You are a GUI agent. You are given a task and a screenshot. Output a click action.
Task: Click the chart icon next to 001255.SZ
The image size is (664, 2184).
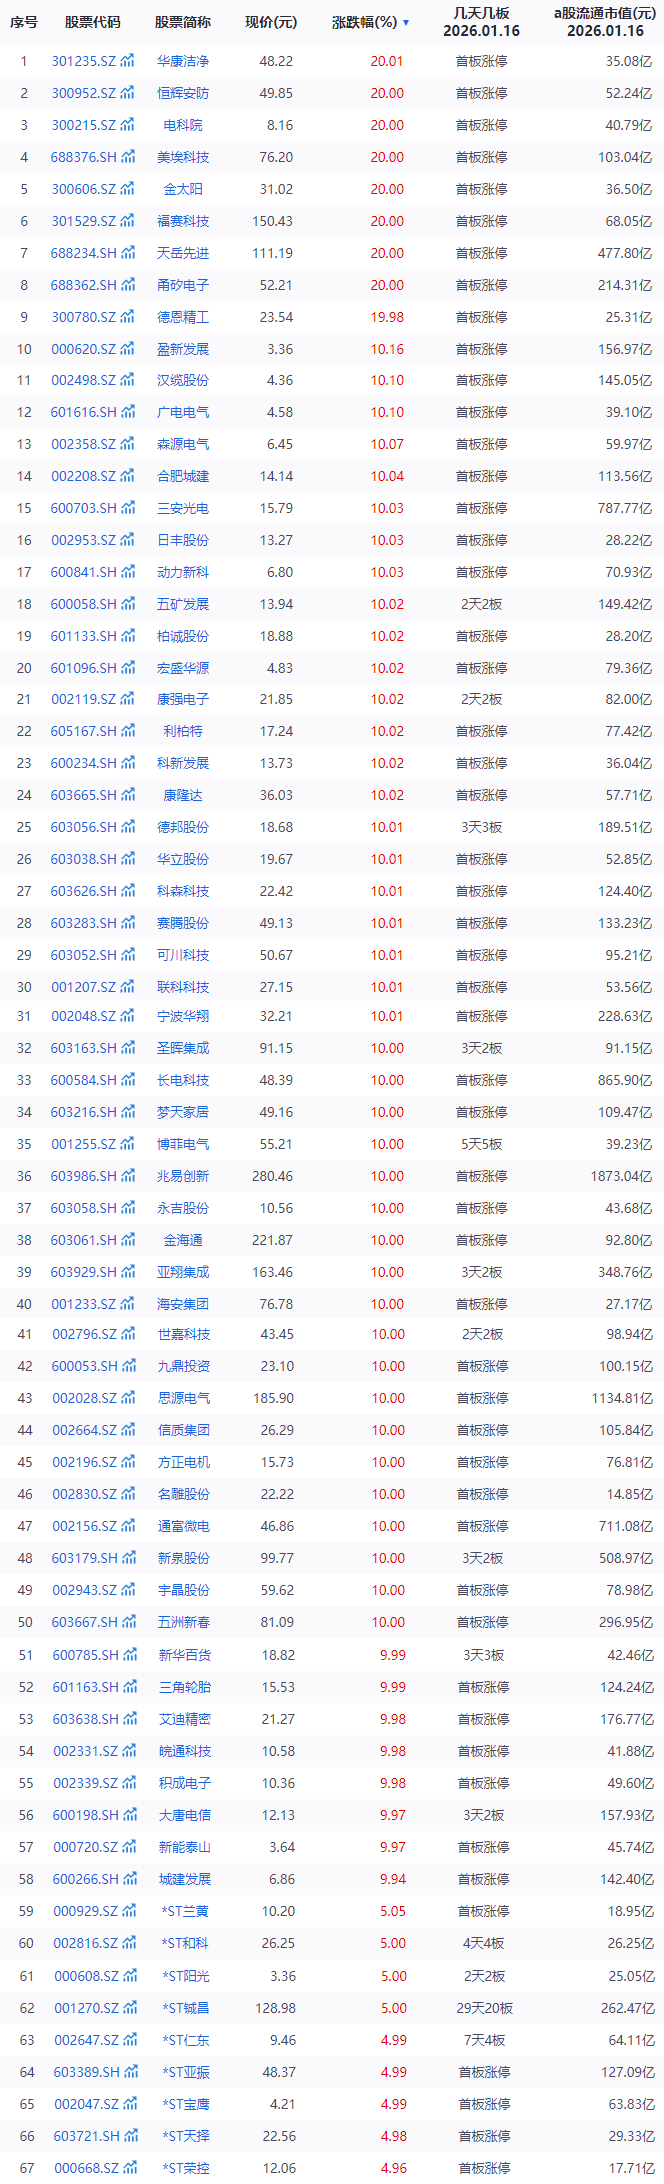point(128,1145)
